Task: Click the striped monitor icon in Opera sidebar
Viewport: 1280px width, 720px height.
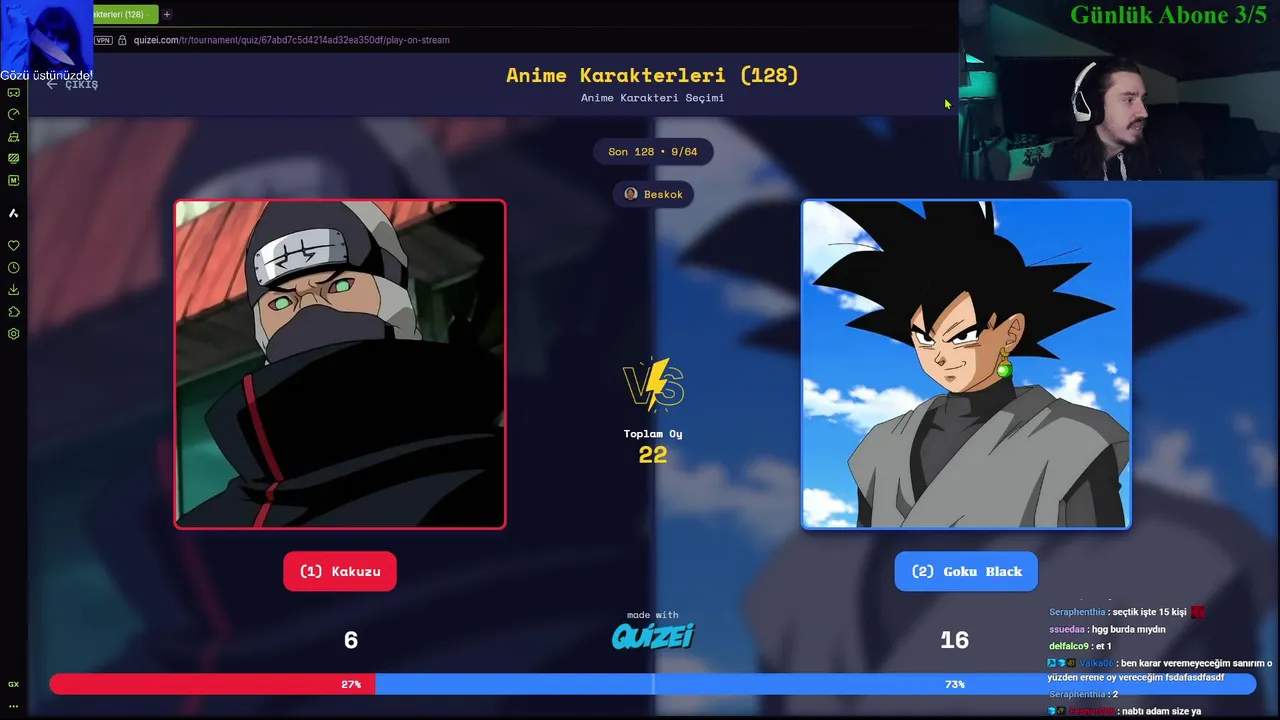Action: [x=14, y=158]
